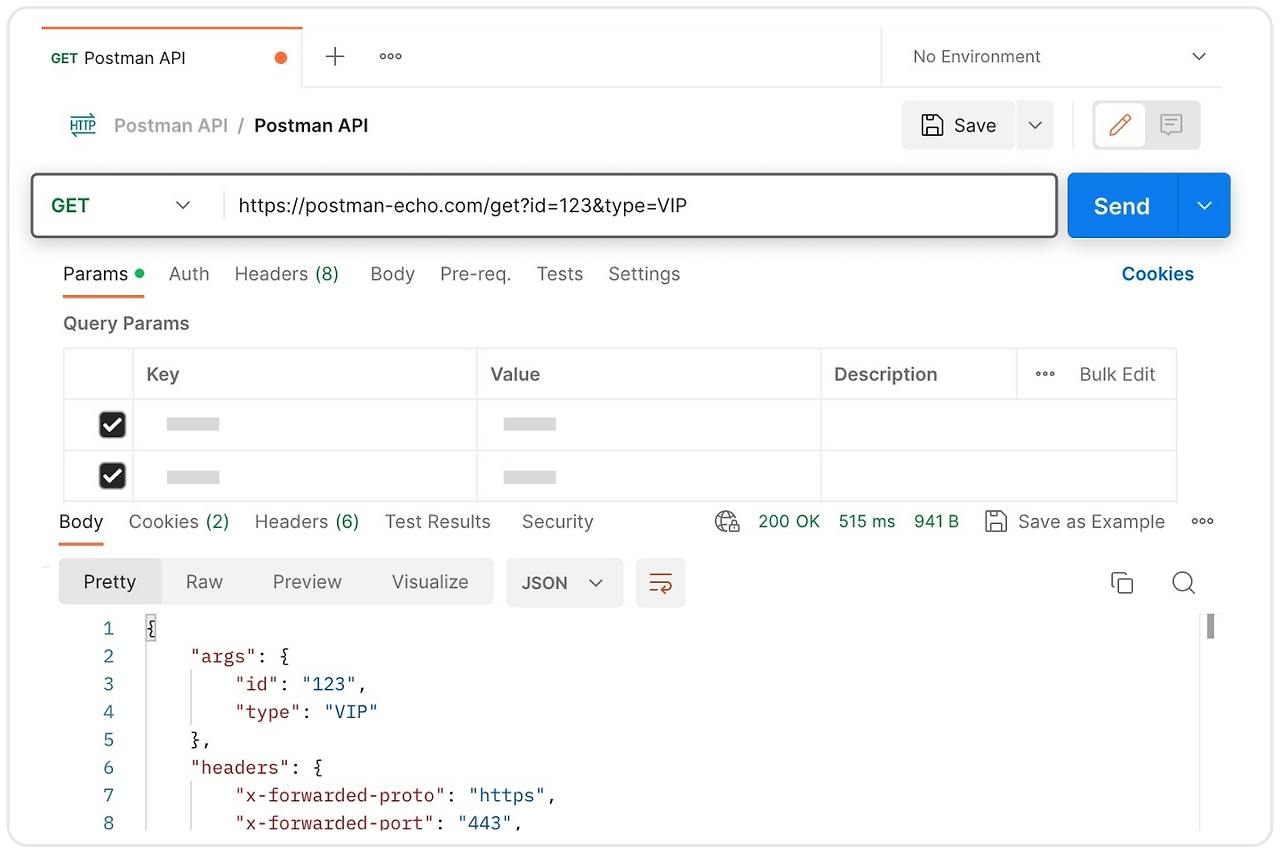Click the "args" key in response

(x=225, y=656)
